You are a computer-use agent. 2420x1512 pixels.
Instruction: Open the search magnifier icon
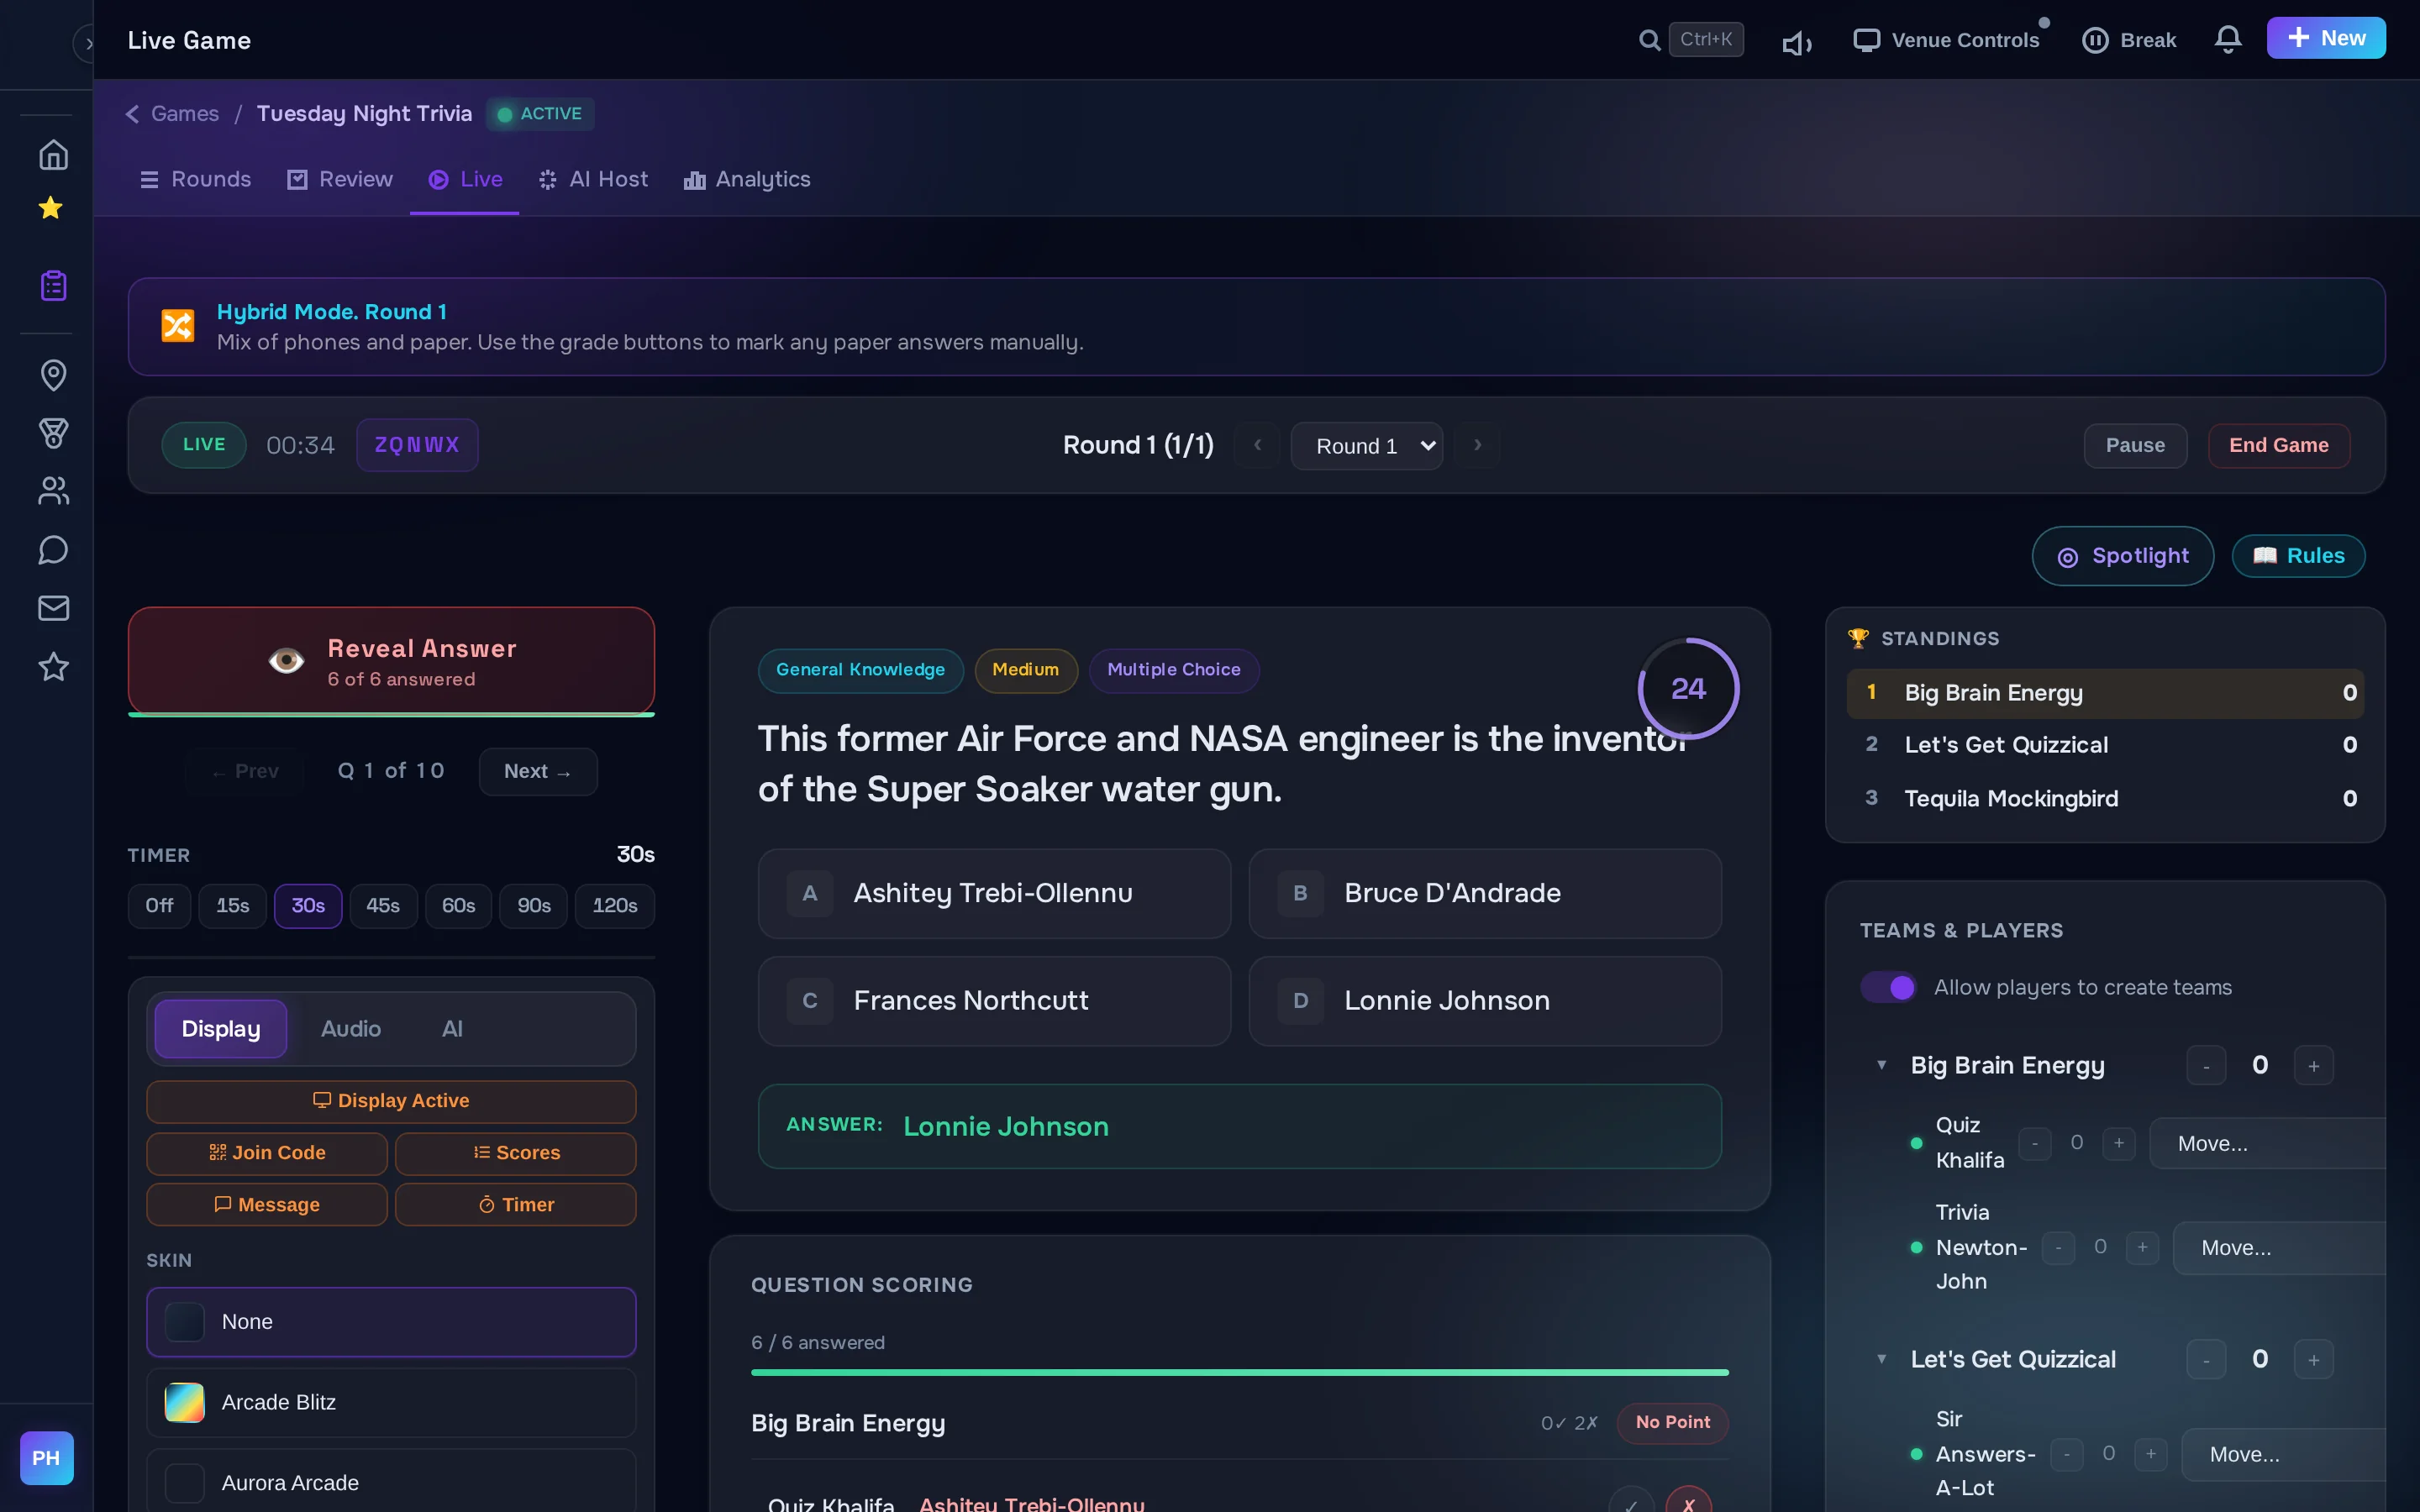(x=1649, y=40)
